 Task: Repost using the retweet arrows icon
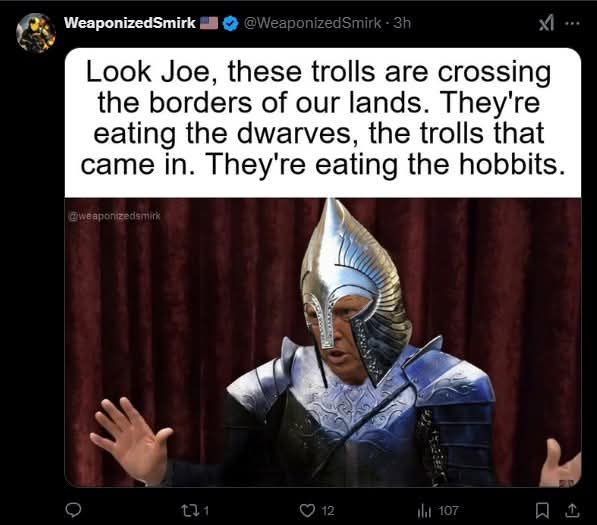[x=188, y=511]
